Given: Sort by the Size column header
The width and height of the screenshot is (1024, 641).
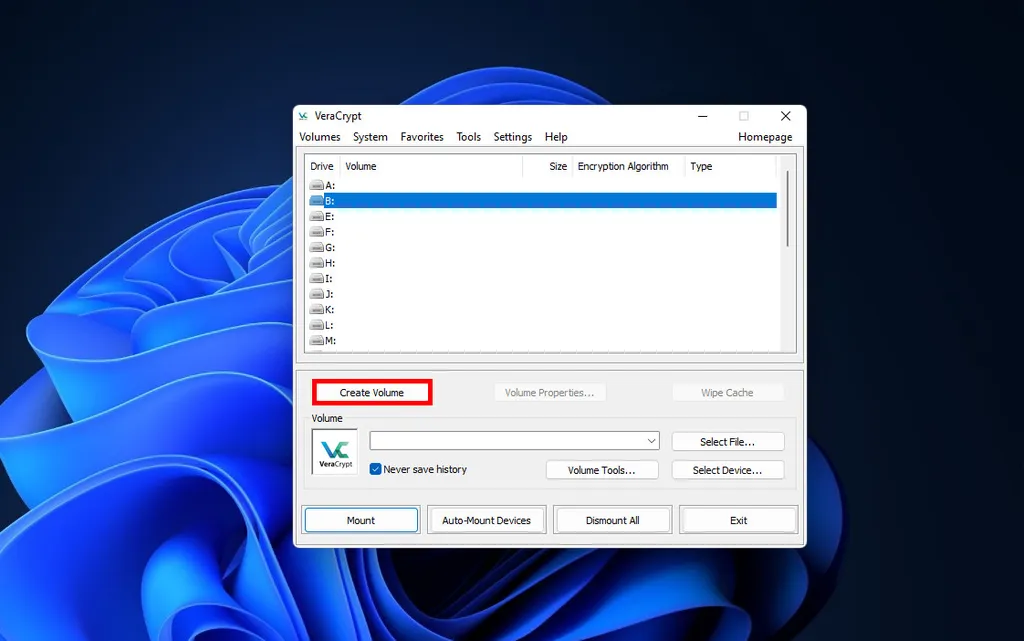Looking at the screenshot, I should click(x=548, y=166).
